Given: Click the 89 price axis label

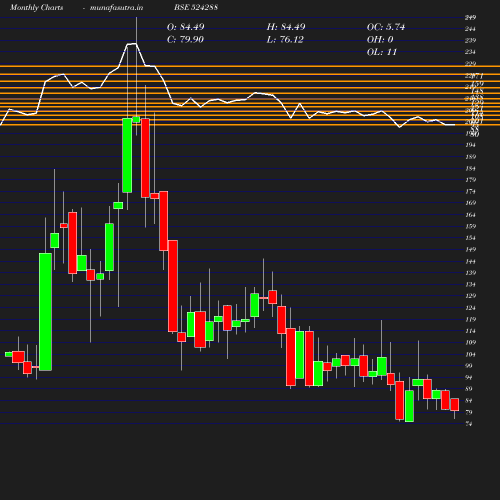Looking at the screenshot, I should 469,389.
